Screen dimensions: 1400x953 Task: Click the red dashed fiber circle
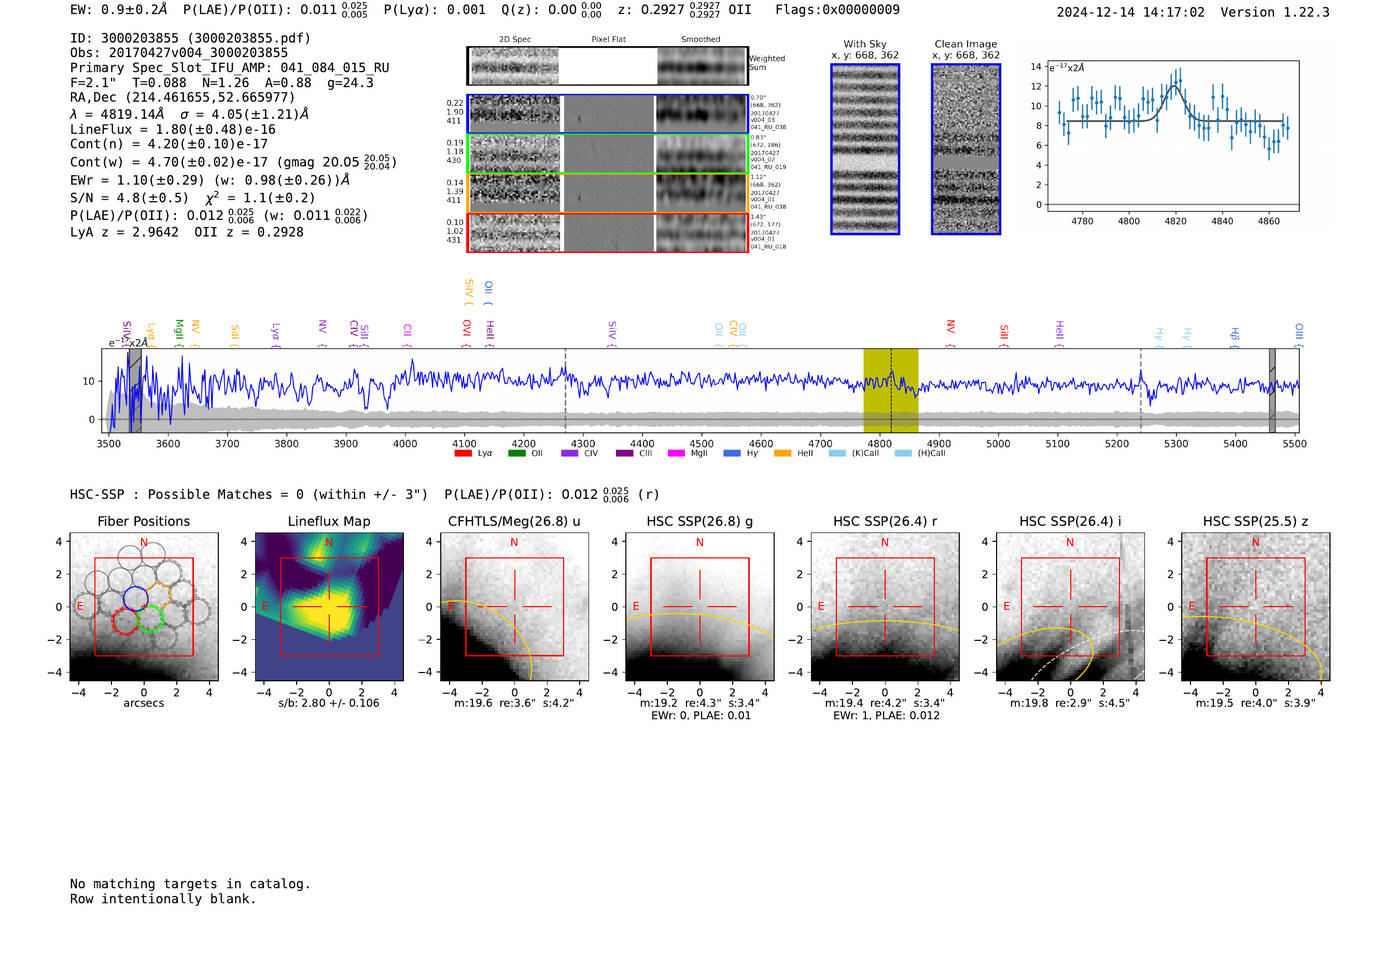tap(125, 620)
